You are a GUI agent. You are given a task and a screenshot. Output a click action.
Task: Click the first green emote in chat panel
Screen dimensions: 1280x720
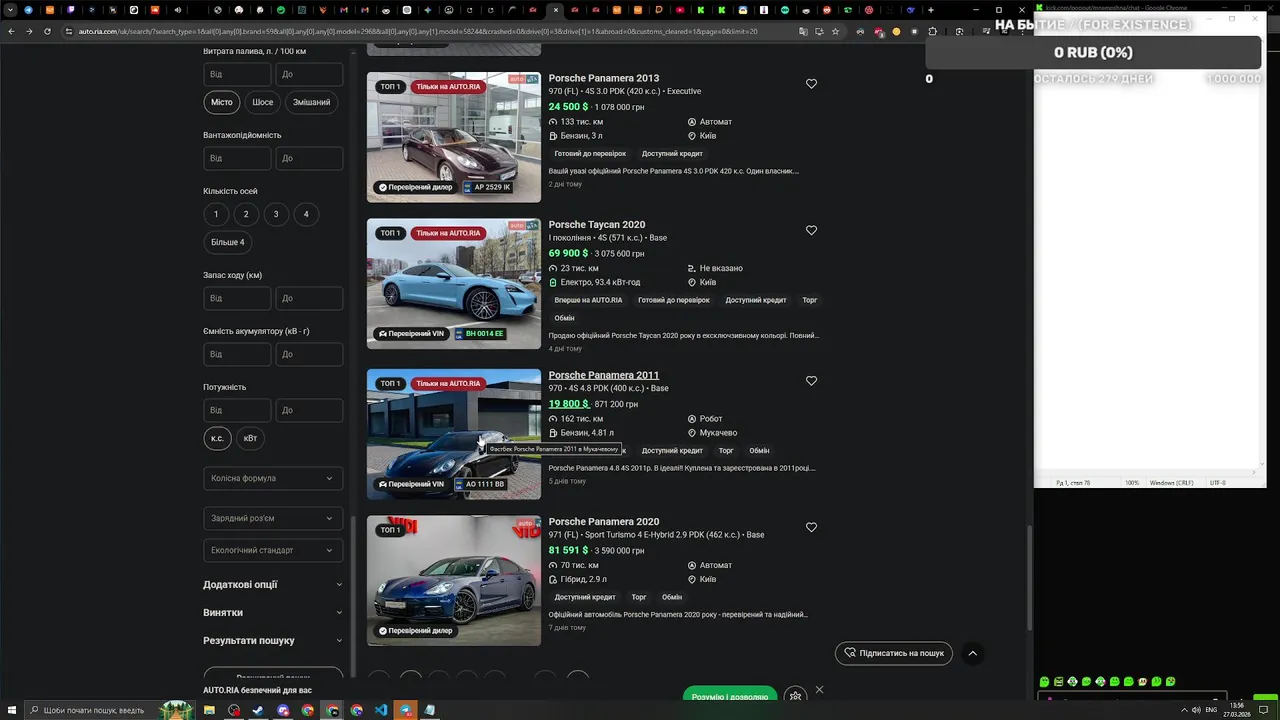(1044, 682)
